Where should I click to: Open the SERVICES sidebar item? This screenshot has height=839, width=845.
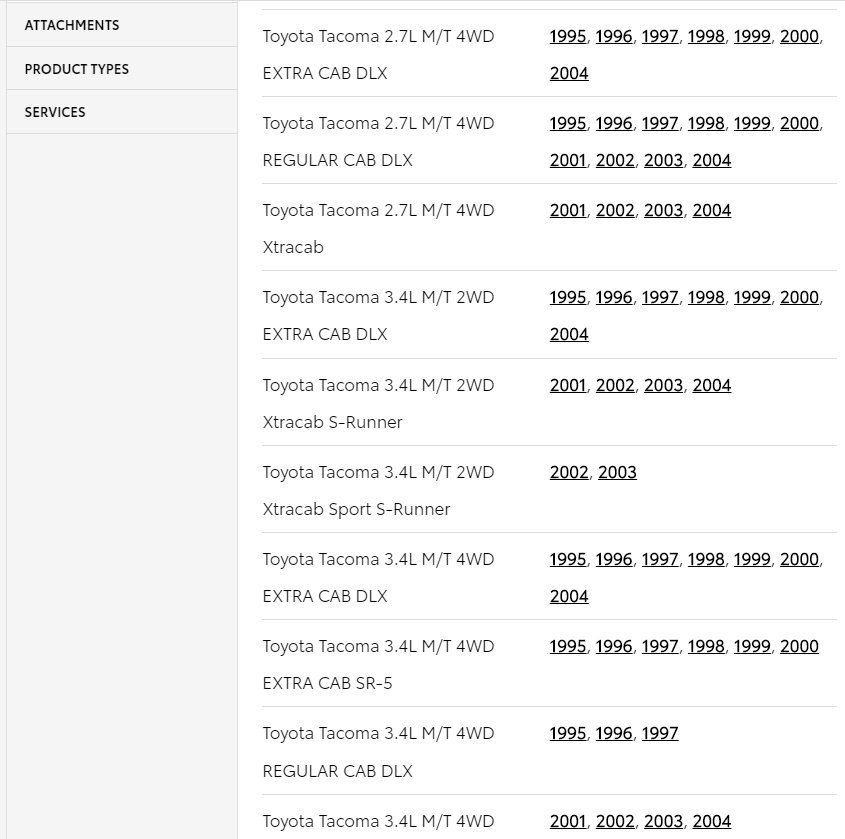tap(122, 112)
